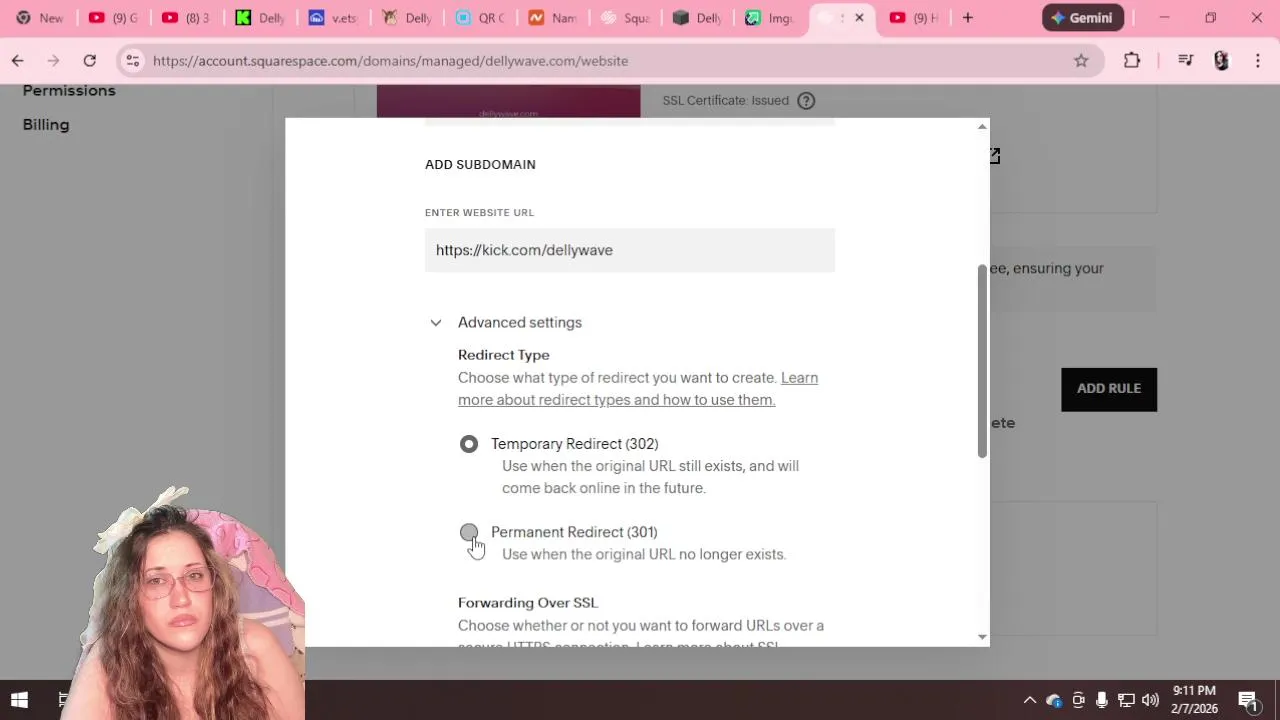Switch to the Nam tab
This screenshot has height=720, width=1280.
point(551,18)
